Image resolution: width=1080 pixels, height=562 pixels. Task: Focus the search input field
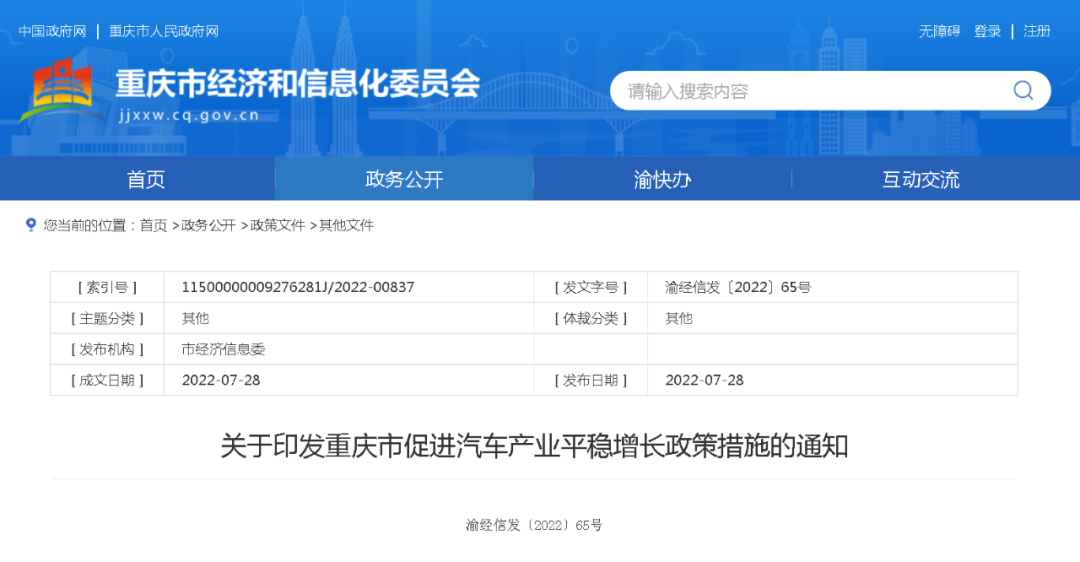point(830,90)
